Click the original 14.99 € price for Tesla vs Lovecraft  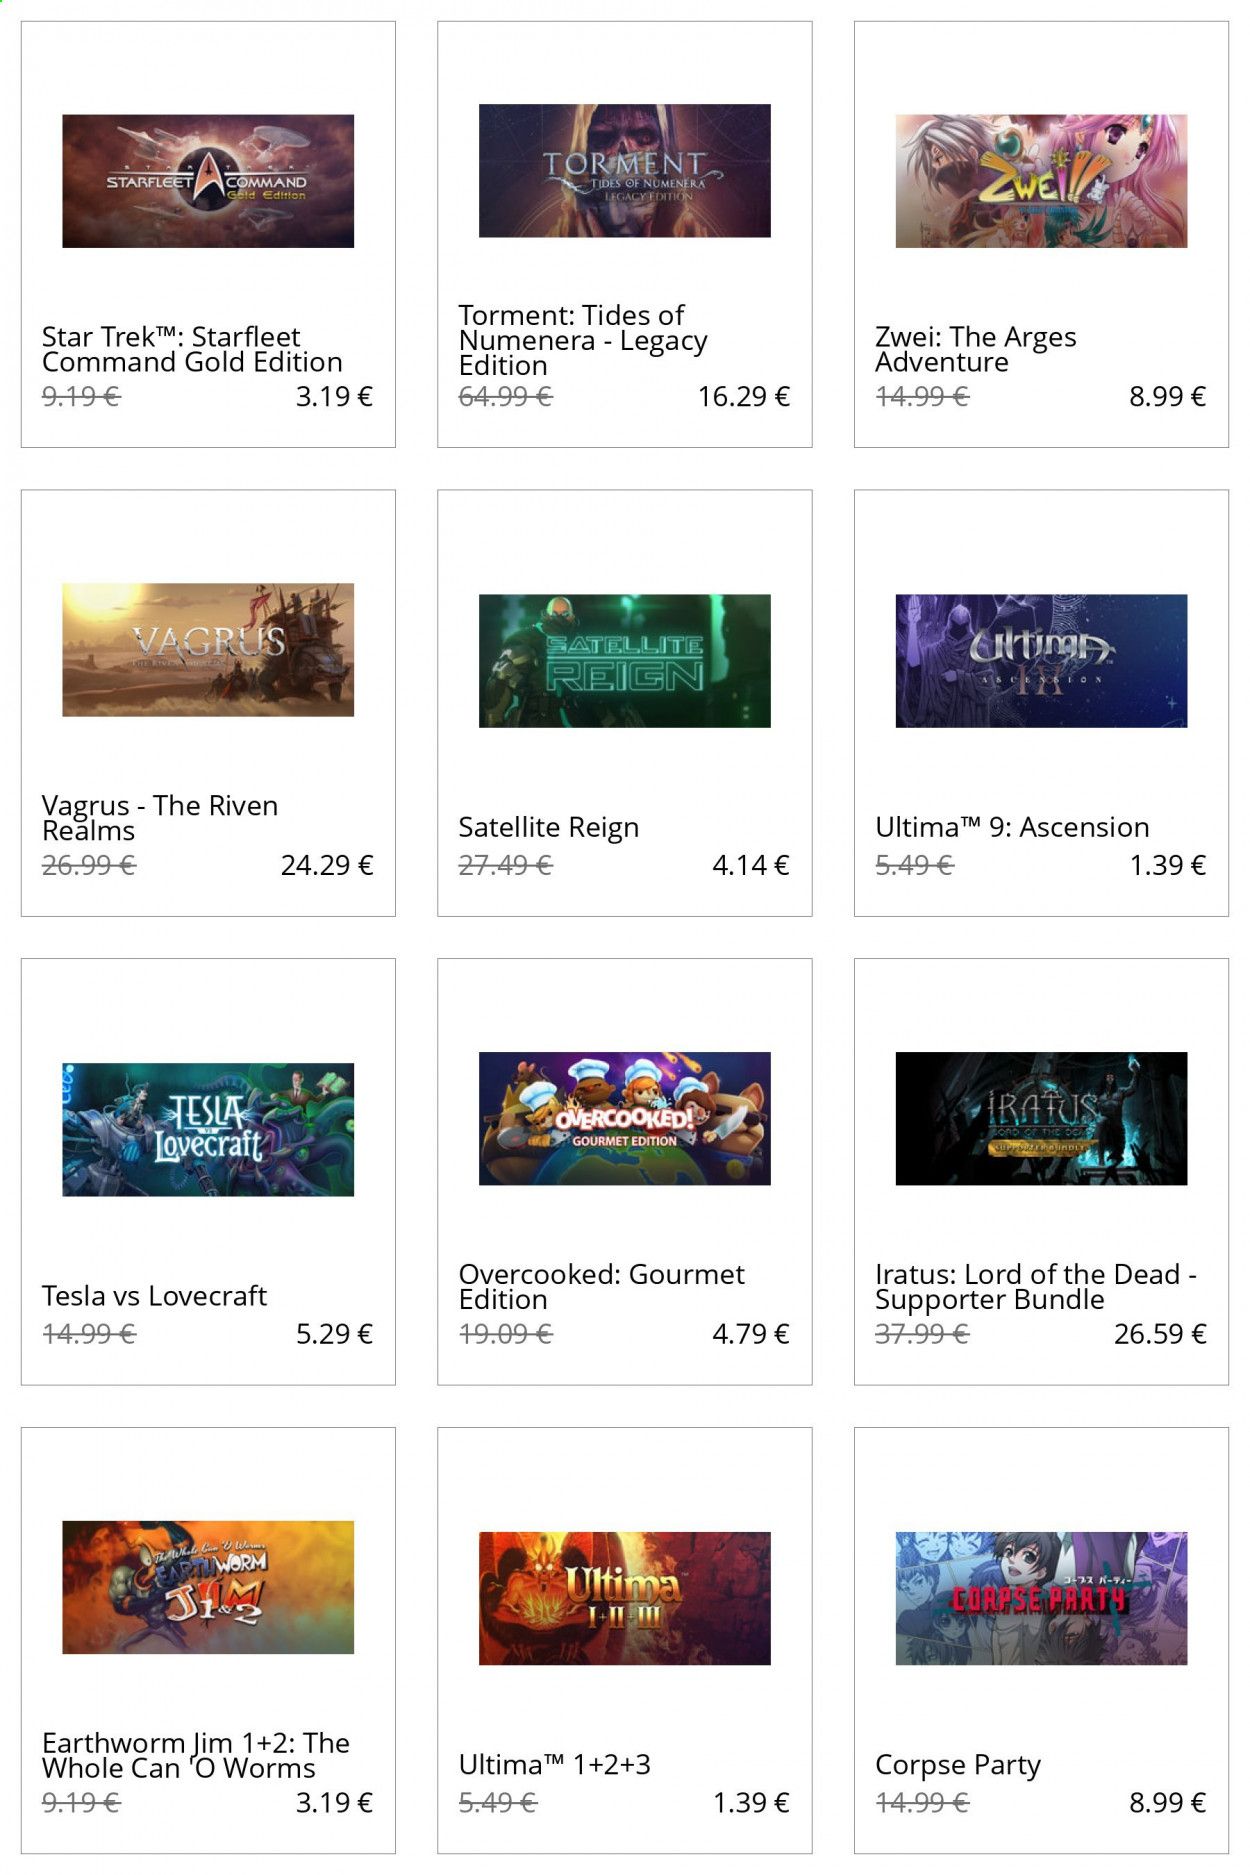tap(89, 1334)
